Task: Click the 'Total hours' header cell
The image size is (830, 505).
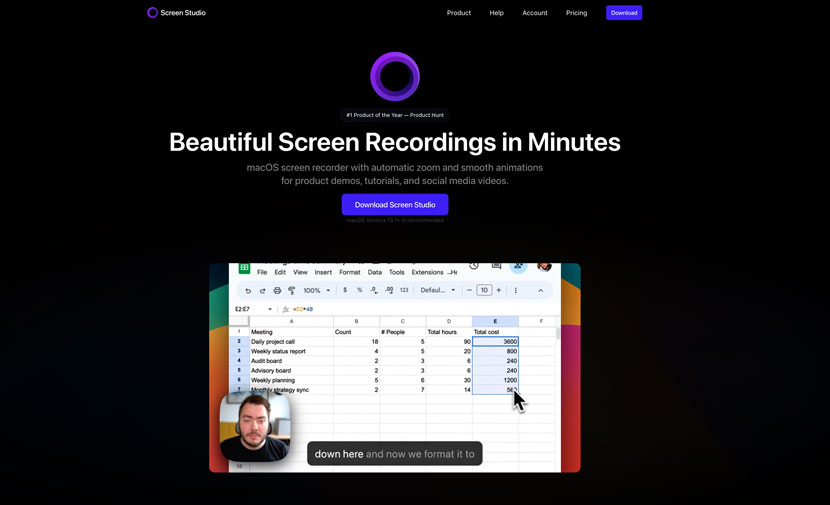Action: click(449, 332)
